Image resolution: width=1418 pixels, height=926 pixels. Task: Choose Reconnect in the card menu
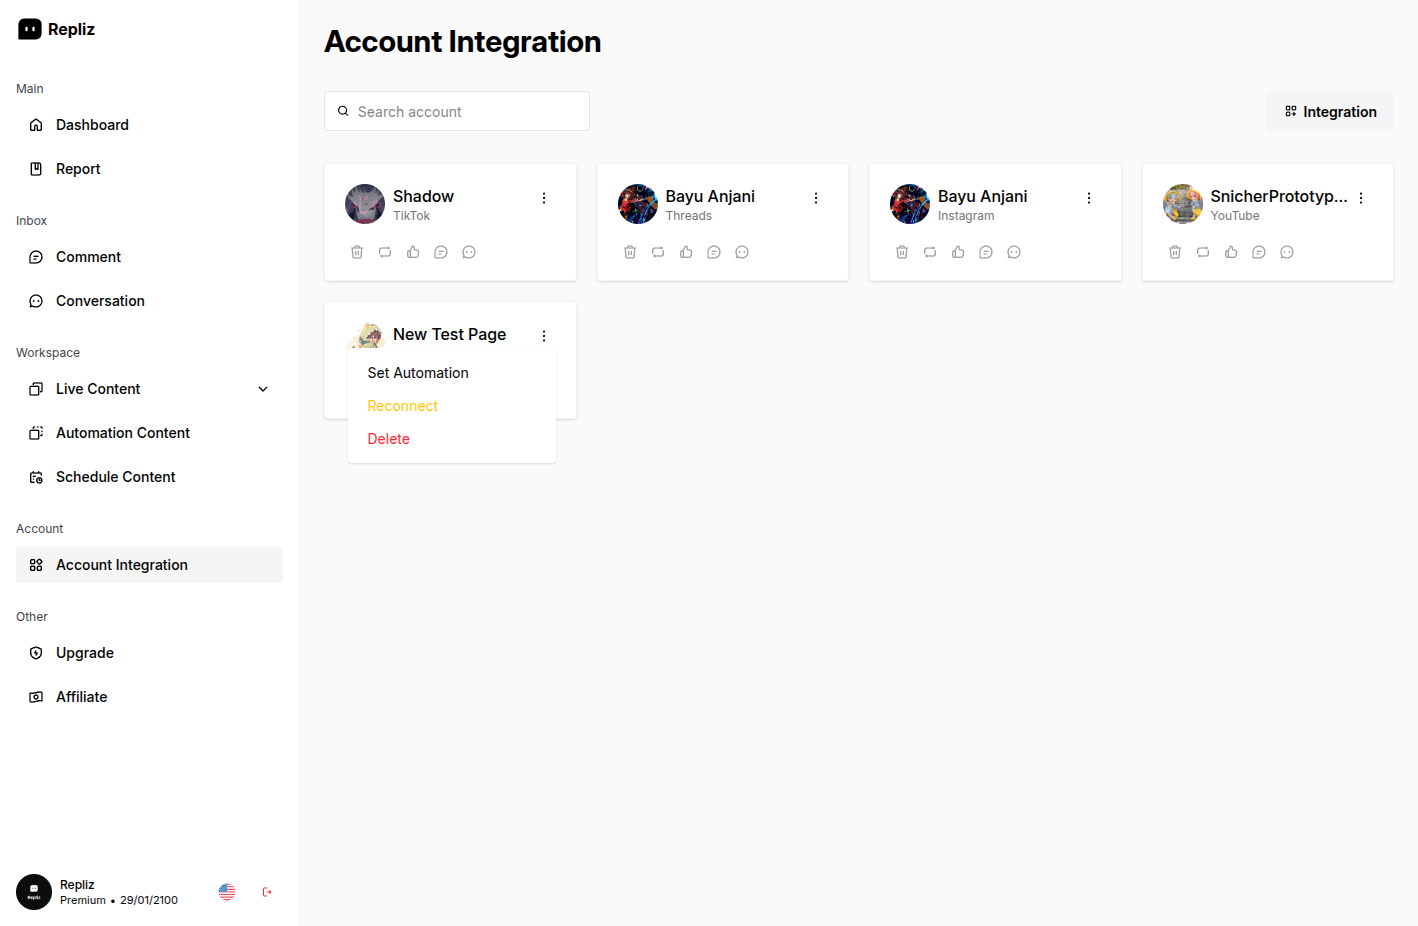[x=402, y=406]
